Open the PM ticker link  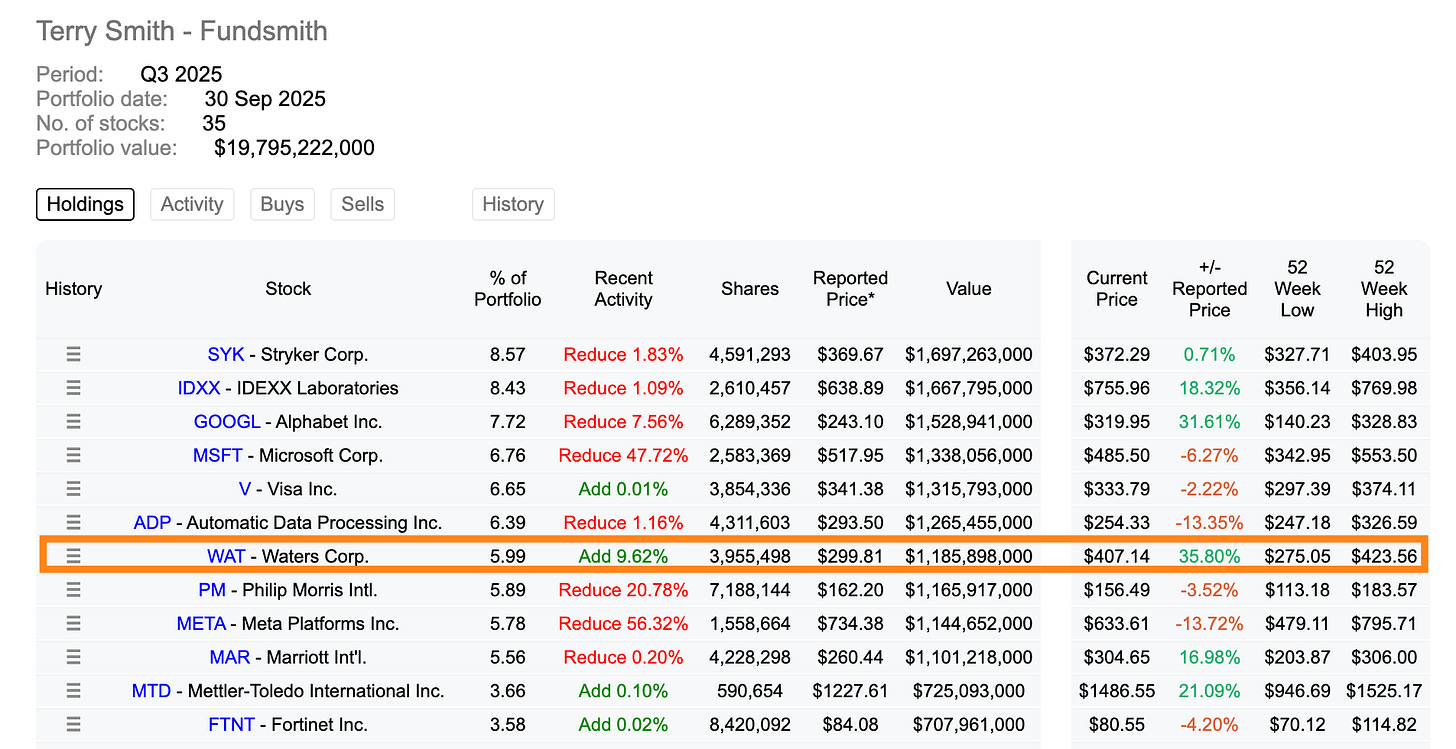pyautogui.click(x=212, y=590)
